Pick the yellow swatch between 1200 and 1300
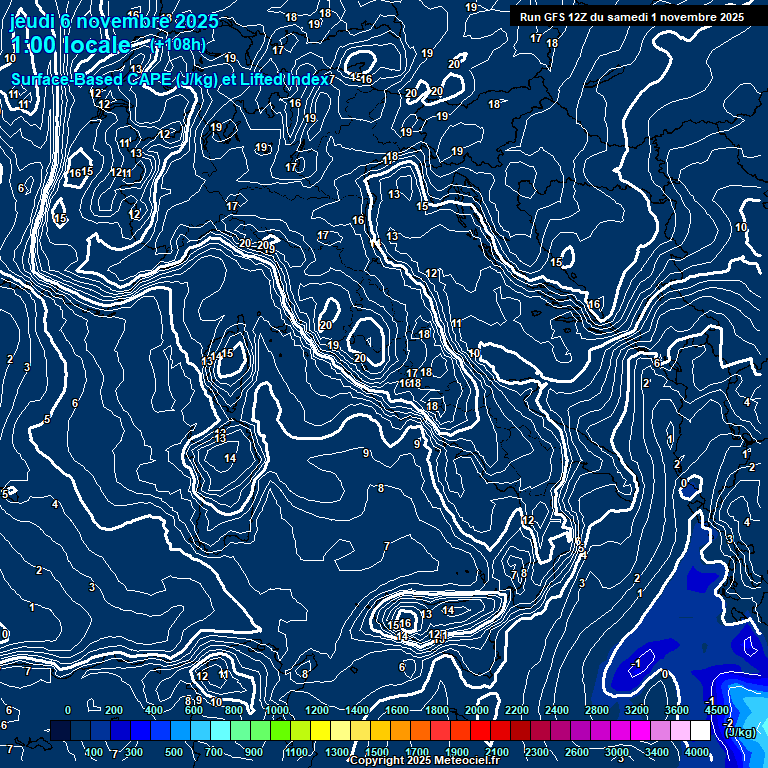Viewport: 768px width, 768px height. 320,730
